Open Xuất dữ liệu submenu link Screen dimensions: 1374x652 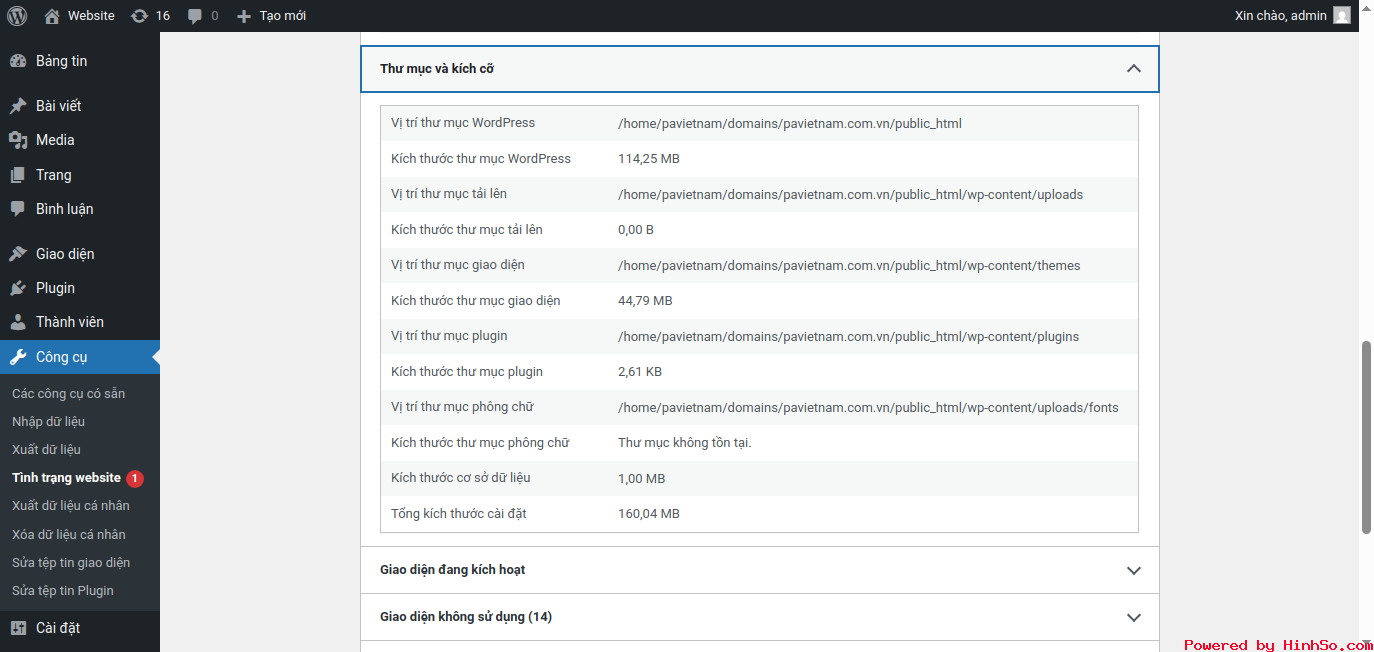46,450
